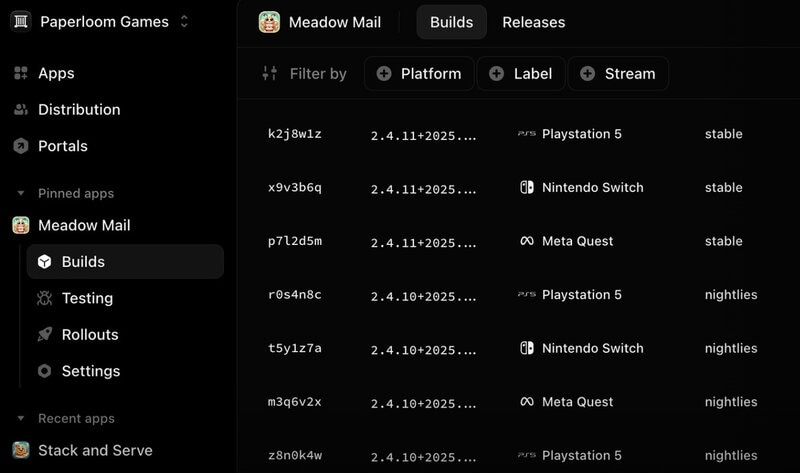This screenshot has width=800, height=473.
Task: Click Meadow Mail app icon in sidebar
Action: tap(21, 225)
